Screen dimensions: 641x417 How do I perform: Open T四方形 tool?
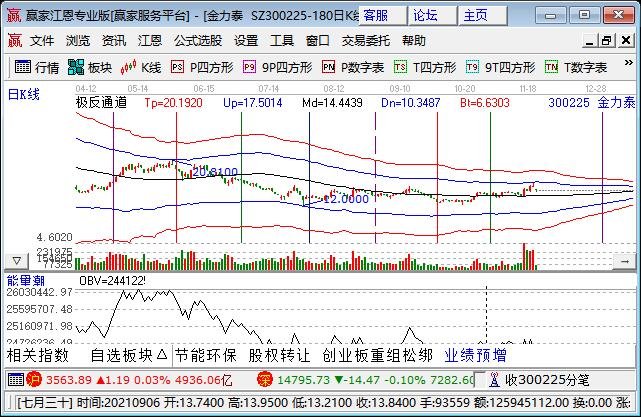[425, 67]
